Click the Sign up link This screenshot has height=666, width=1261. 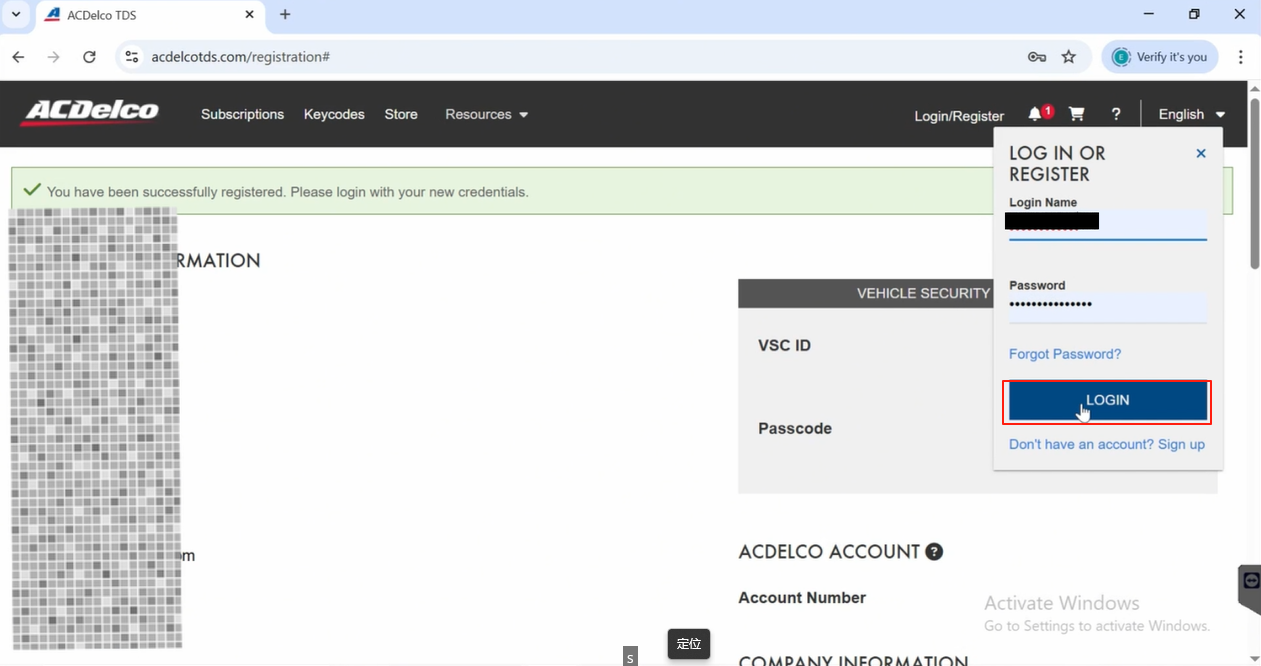pyautogui.click(x=1181, y=444)
